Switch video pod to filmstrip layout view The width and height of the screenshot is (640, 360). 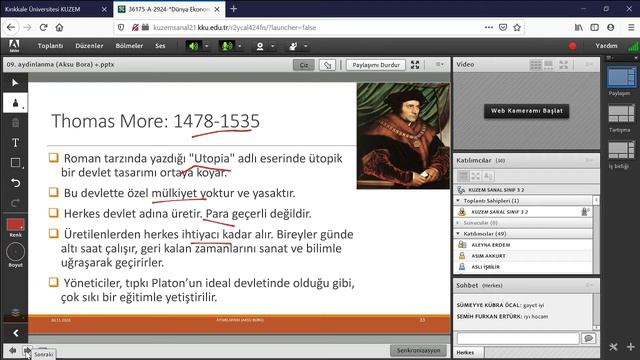coord(549,64)
